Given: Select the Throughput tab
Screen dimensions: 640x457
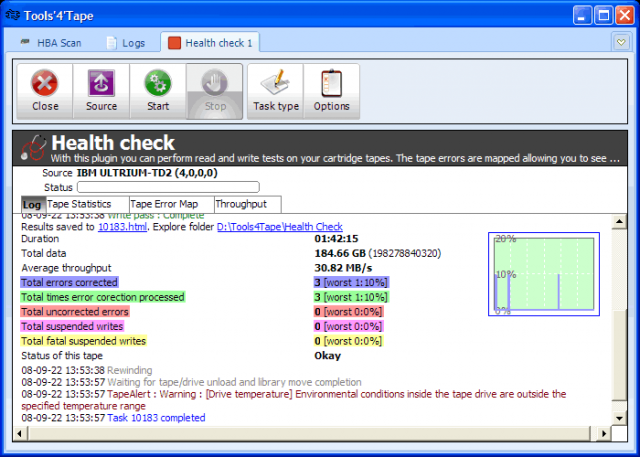Looking at the screenshot, I should [x=241, y=204].
